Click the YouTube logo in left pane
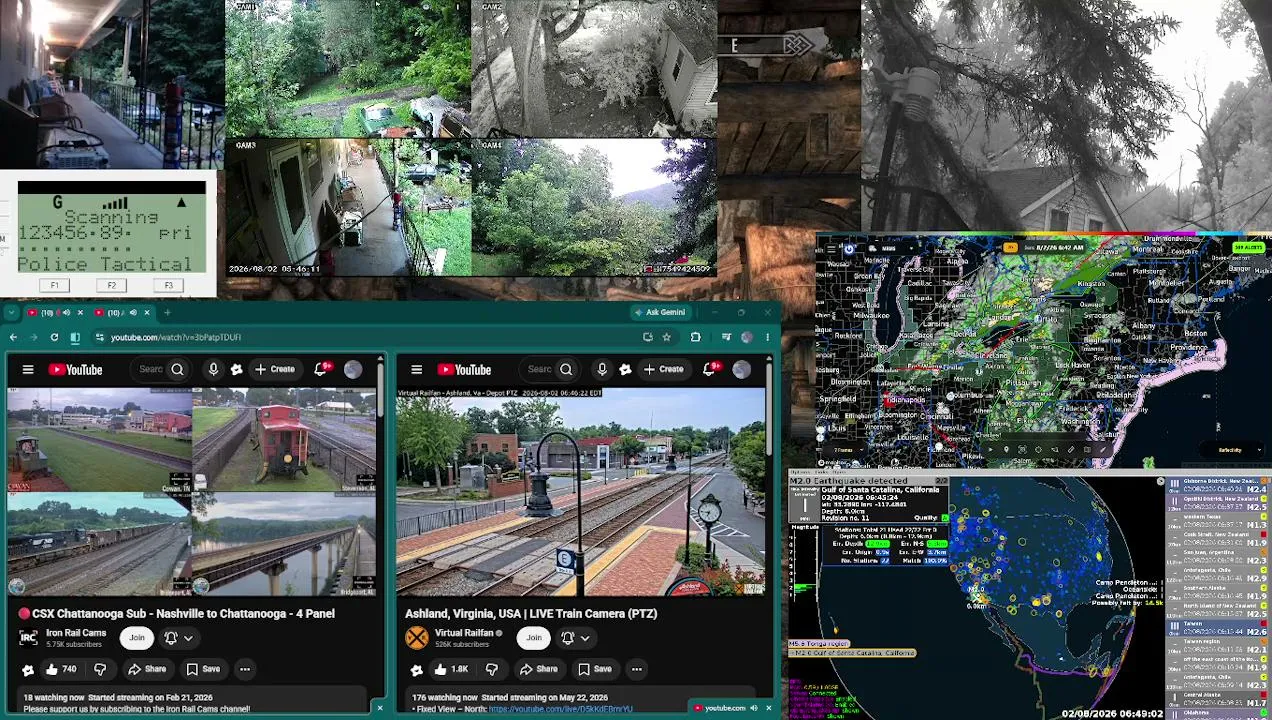1272x720 pixels. 75,370
